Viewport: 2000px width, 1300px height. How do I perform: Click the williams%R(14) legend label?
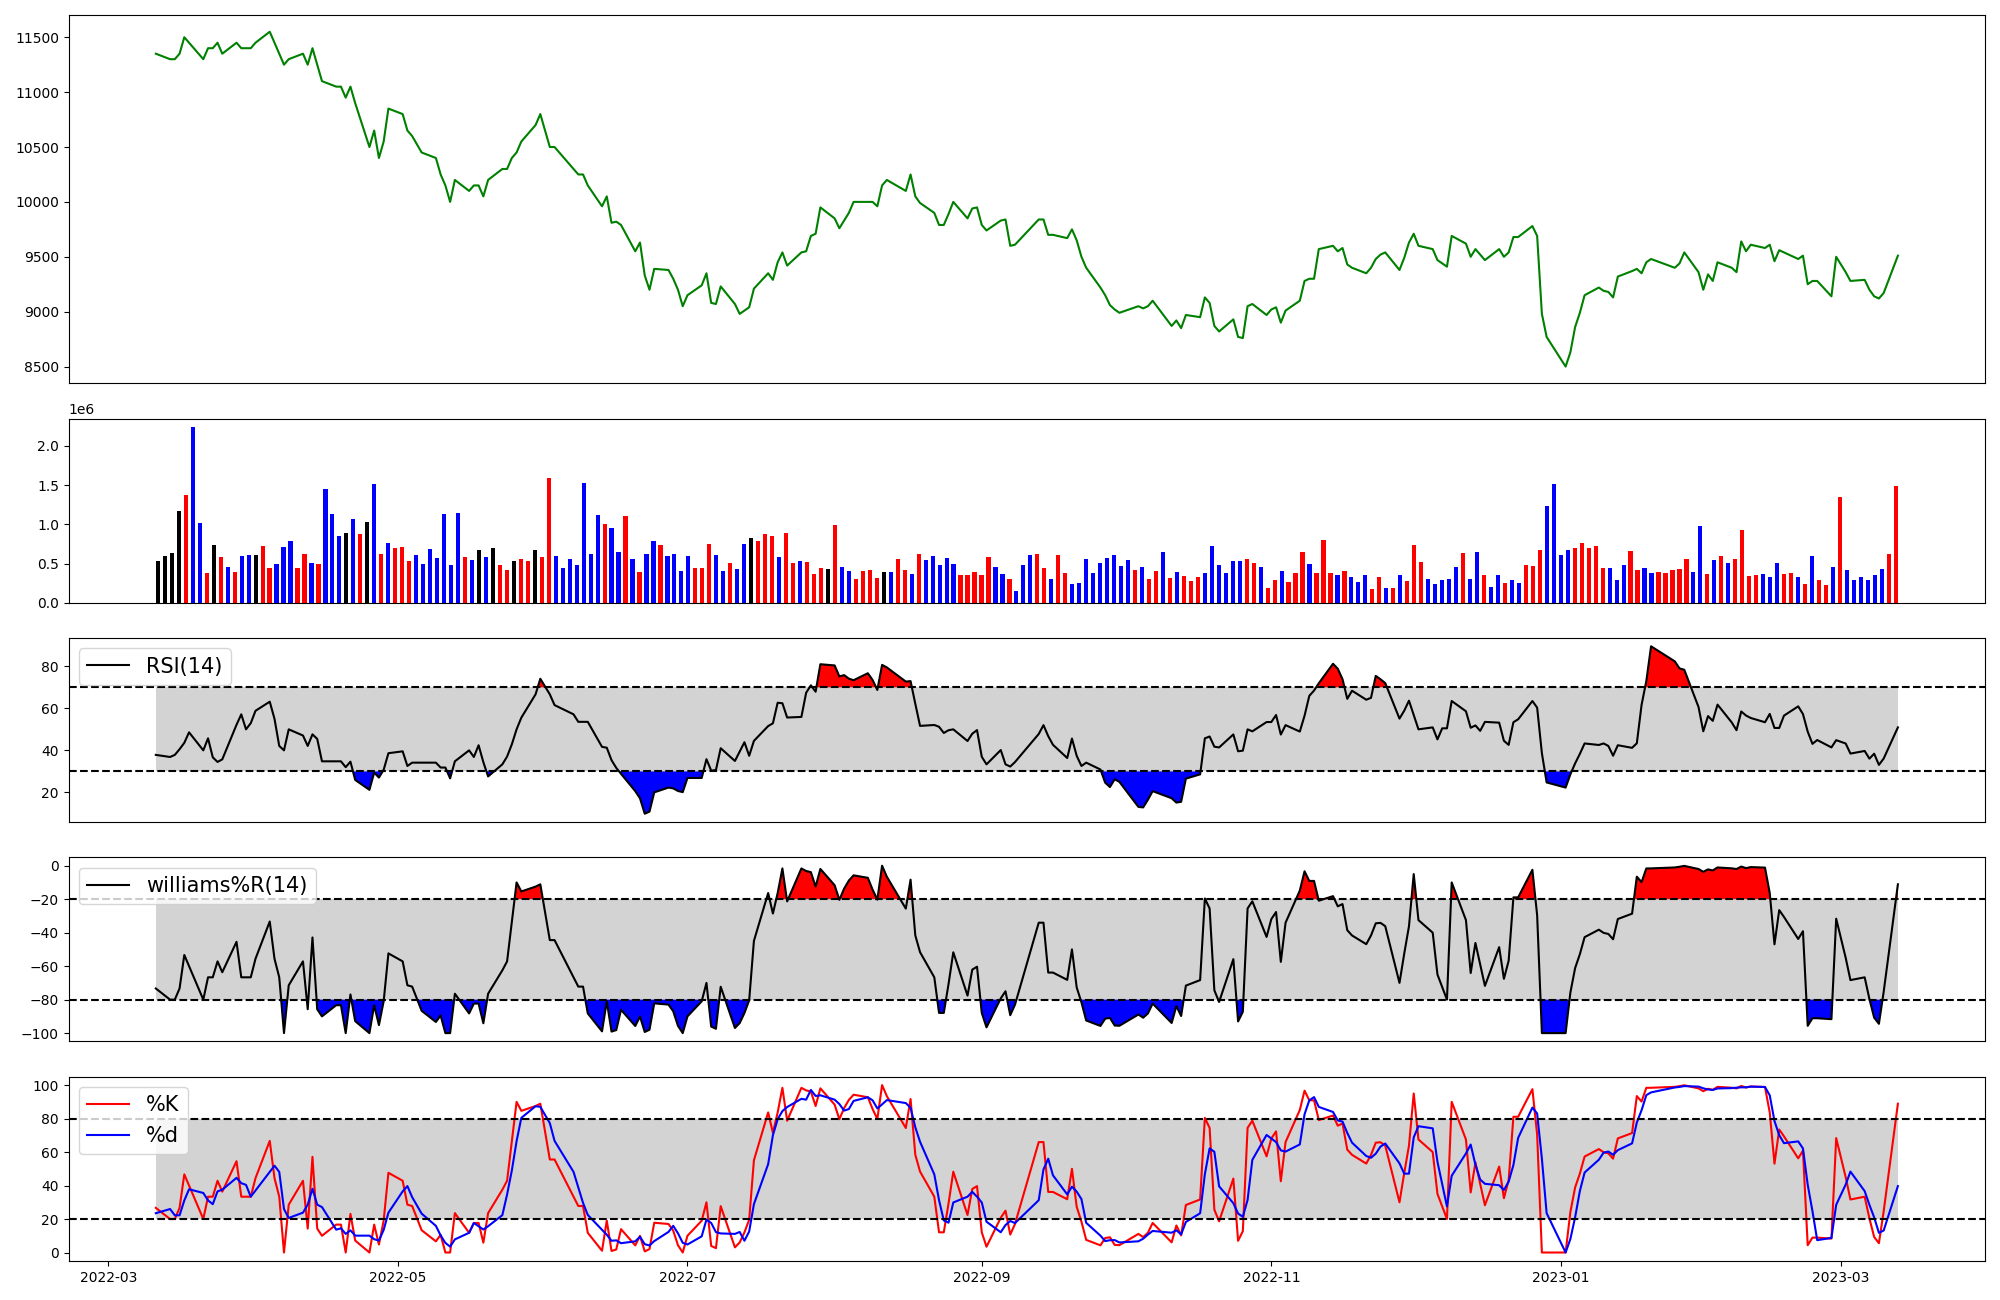coord(227,885)
